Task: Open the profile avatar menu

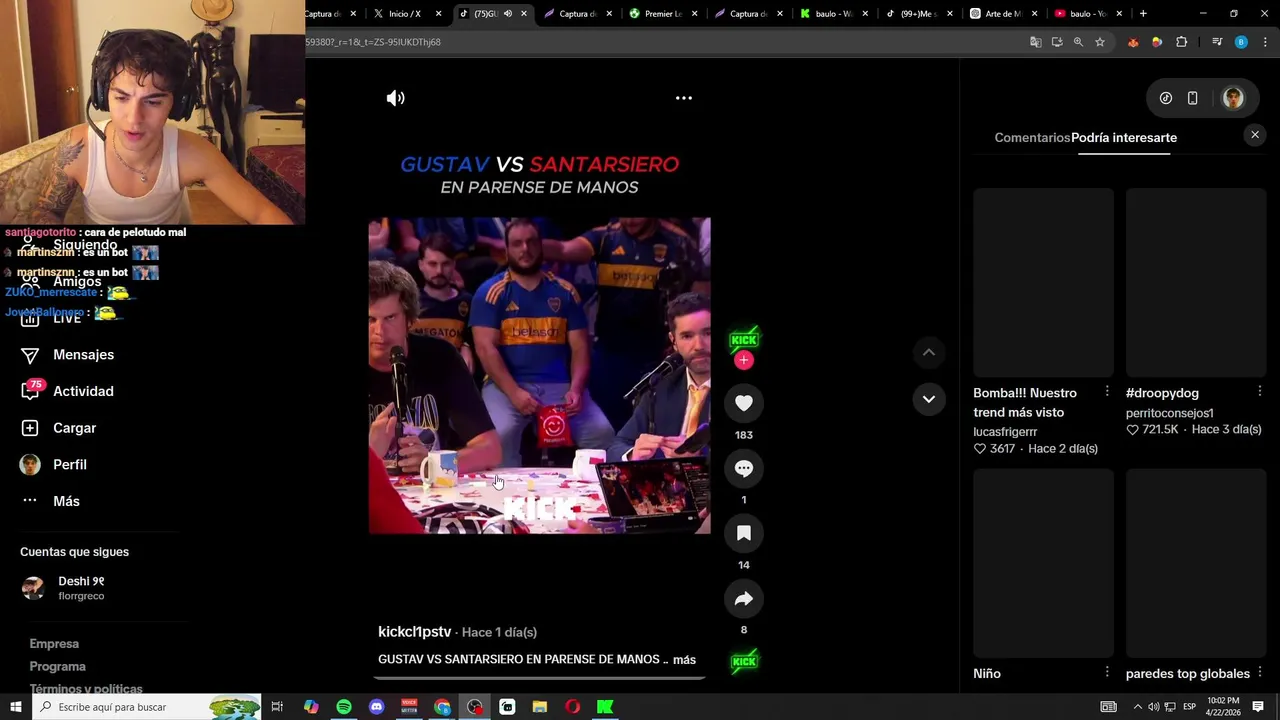Action: pos(1233,98)
